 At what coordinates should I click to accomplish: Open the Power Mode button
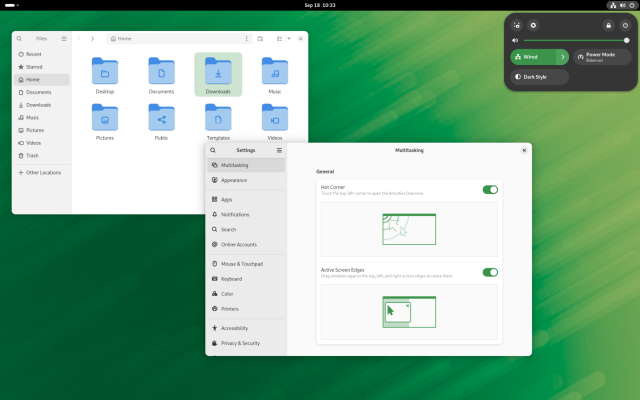pos(603,57)
